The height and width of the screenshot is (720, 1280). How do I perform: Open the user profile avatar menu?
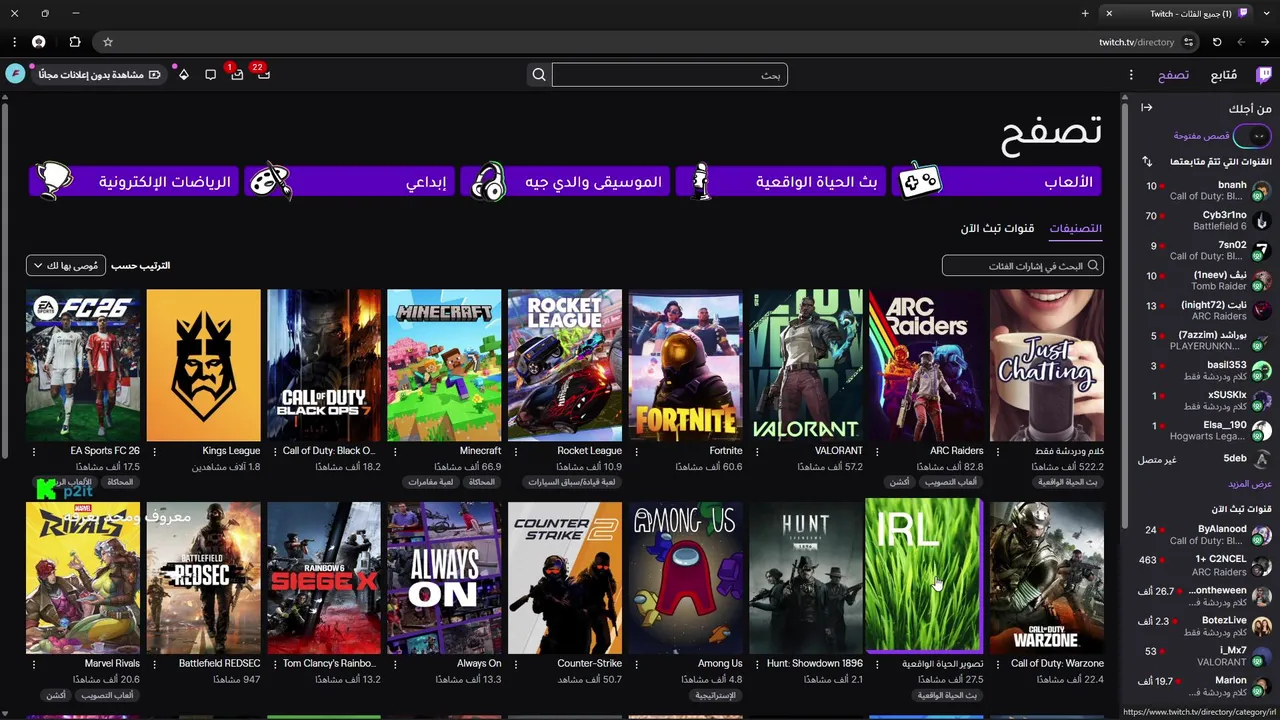pyautogui.click(x=15, y=74)
